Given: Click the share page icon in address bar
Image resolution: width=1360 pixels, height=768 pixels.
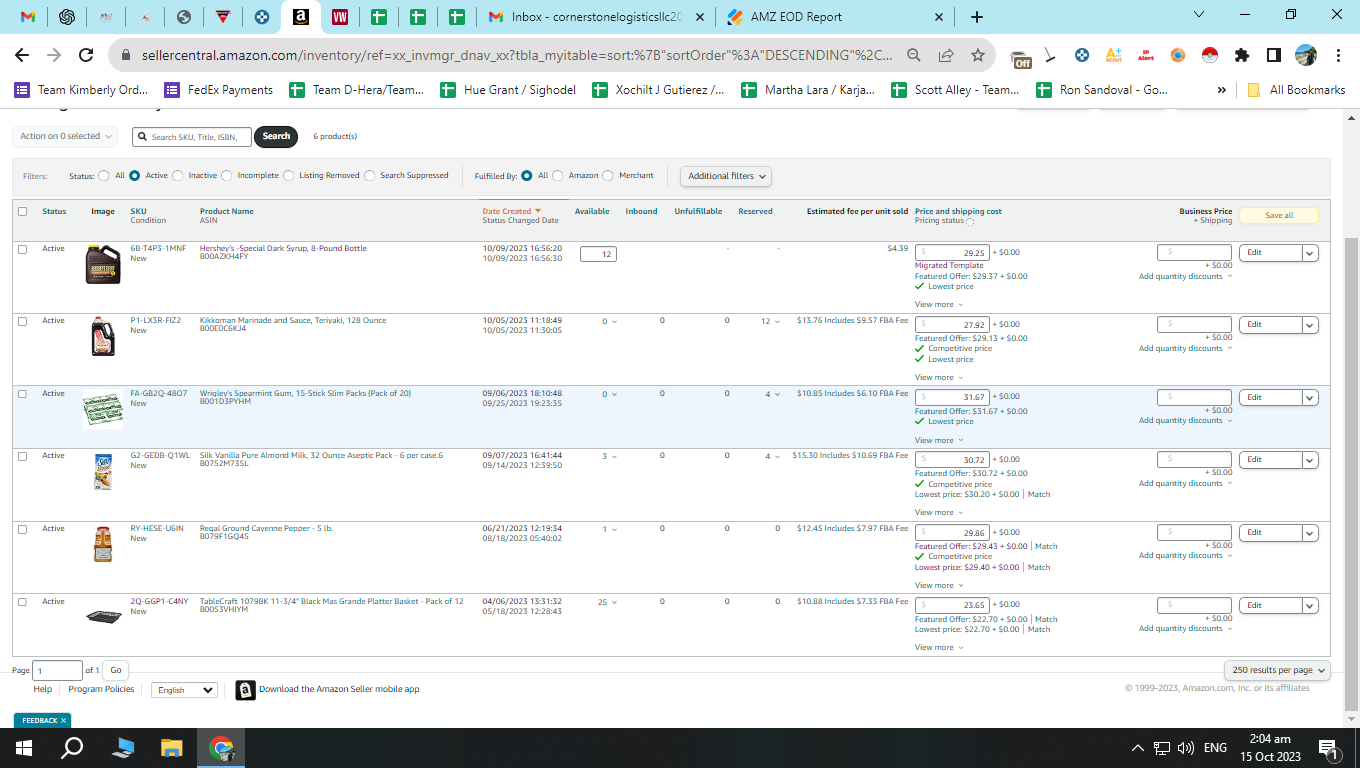Looking at the screenshot, I should pos(946,55).
